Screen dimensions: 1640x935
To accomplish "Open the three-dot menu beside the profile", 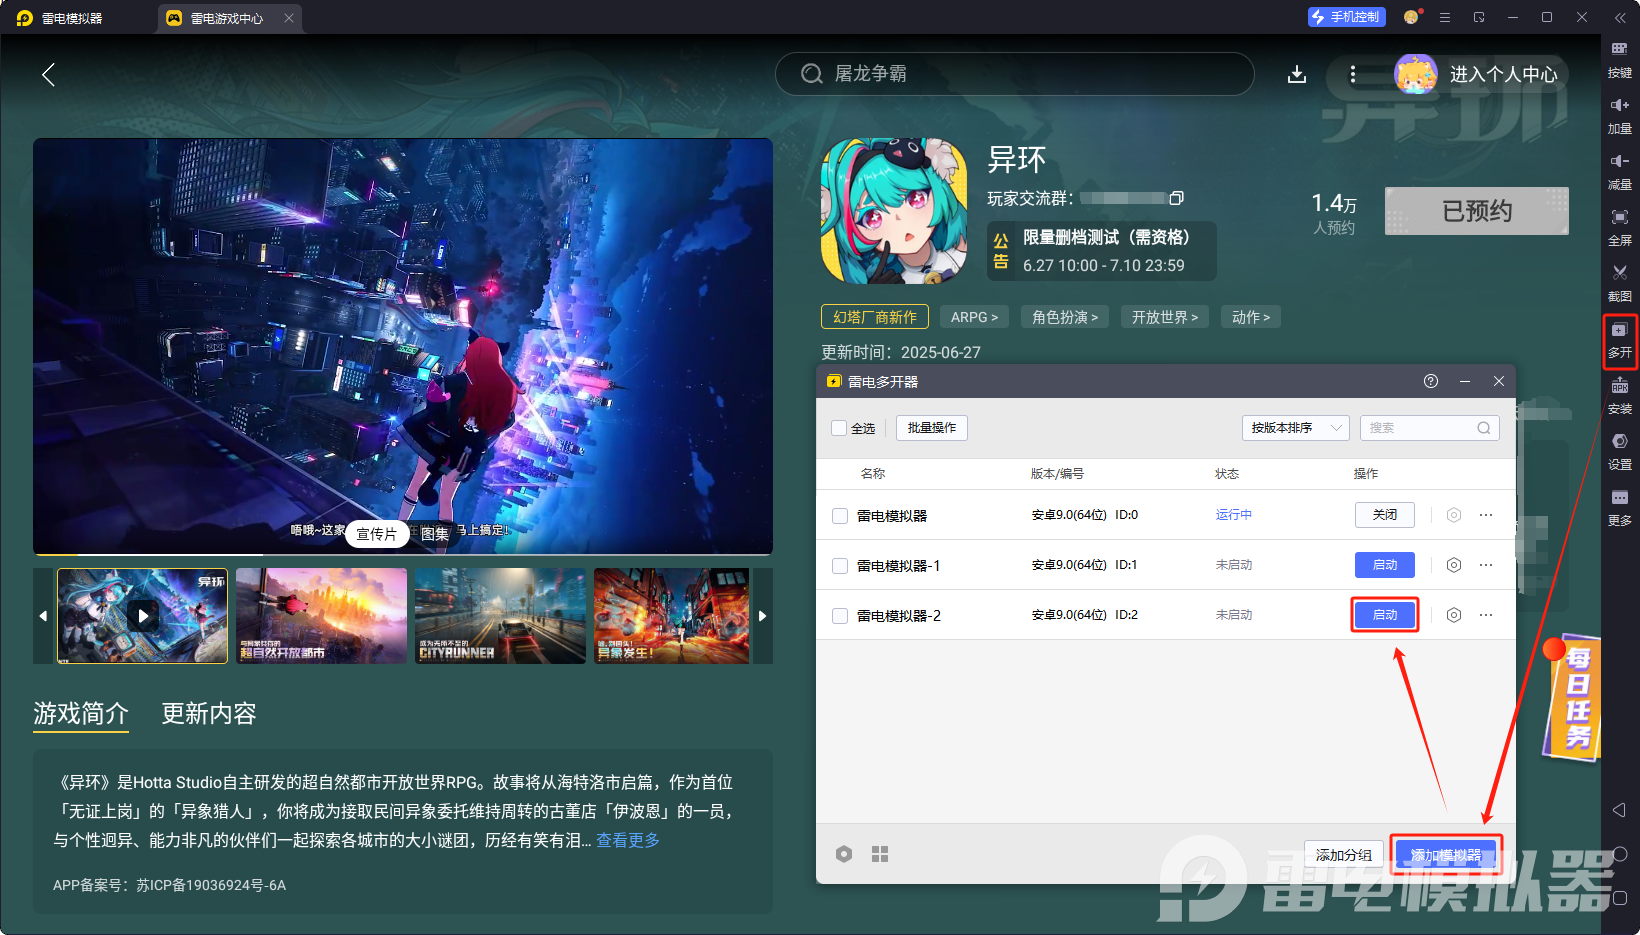I will tap(1353, 74).
